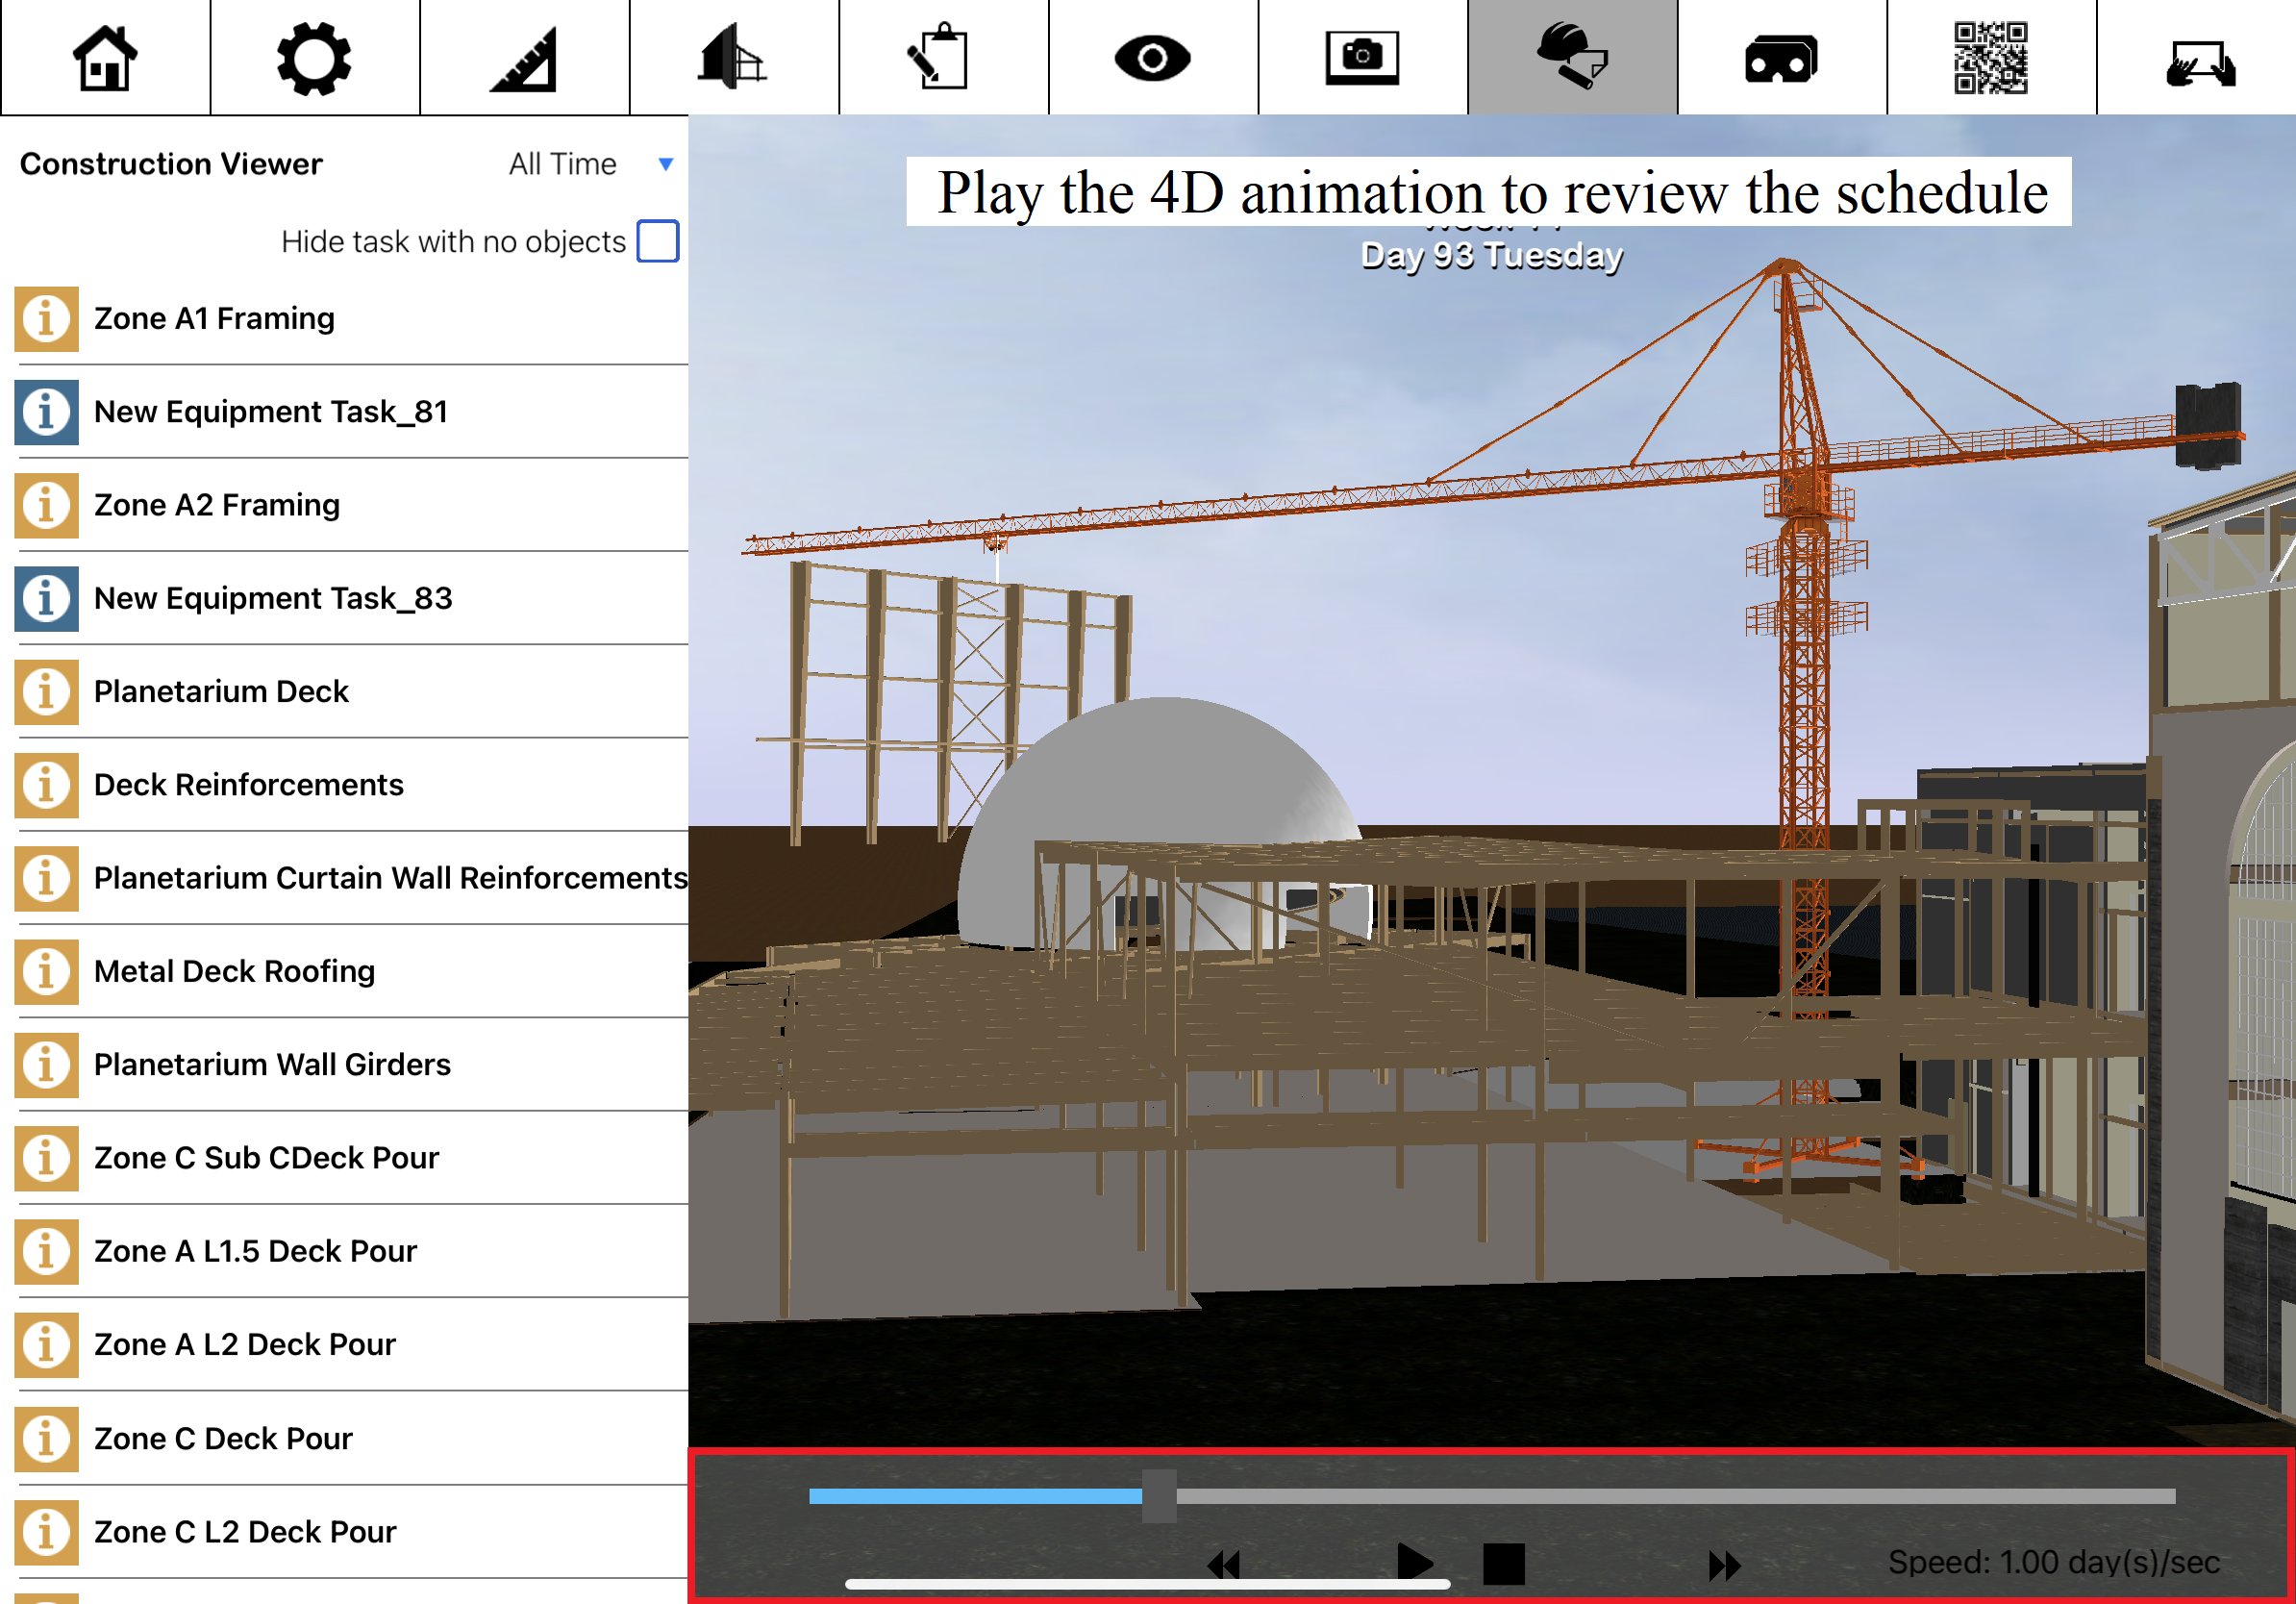Screen dimensions: 2296x1604
Task: Toggle the construction hard hat tool
Action: tap(1571, 58)
